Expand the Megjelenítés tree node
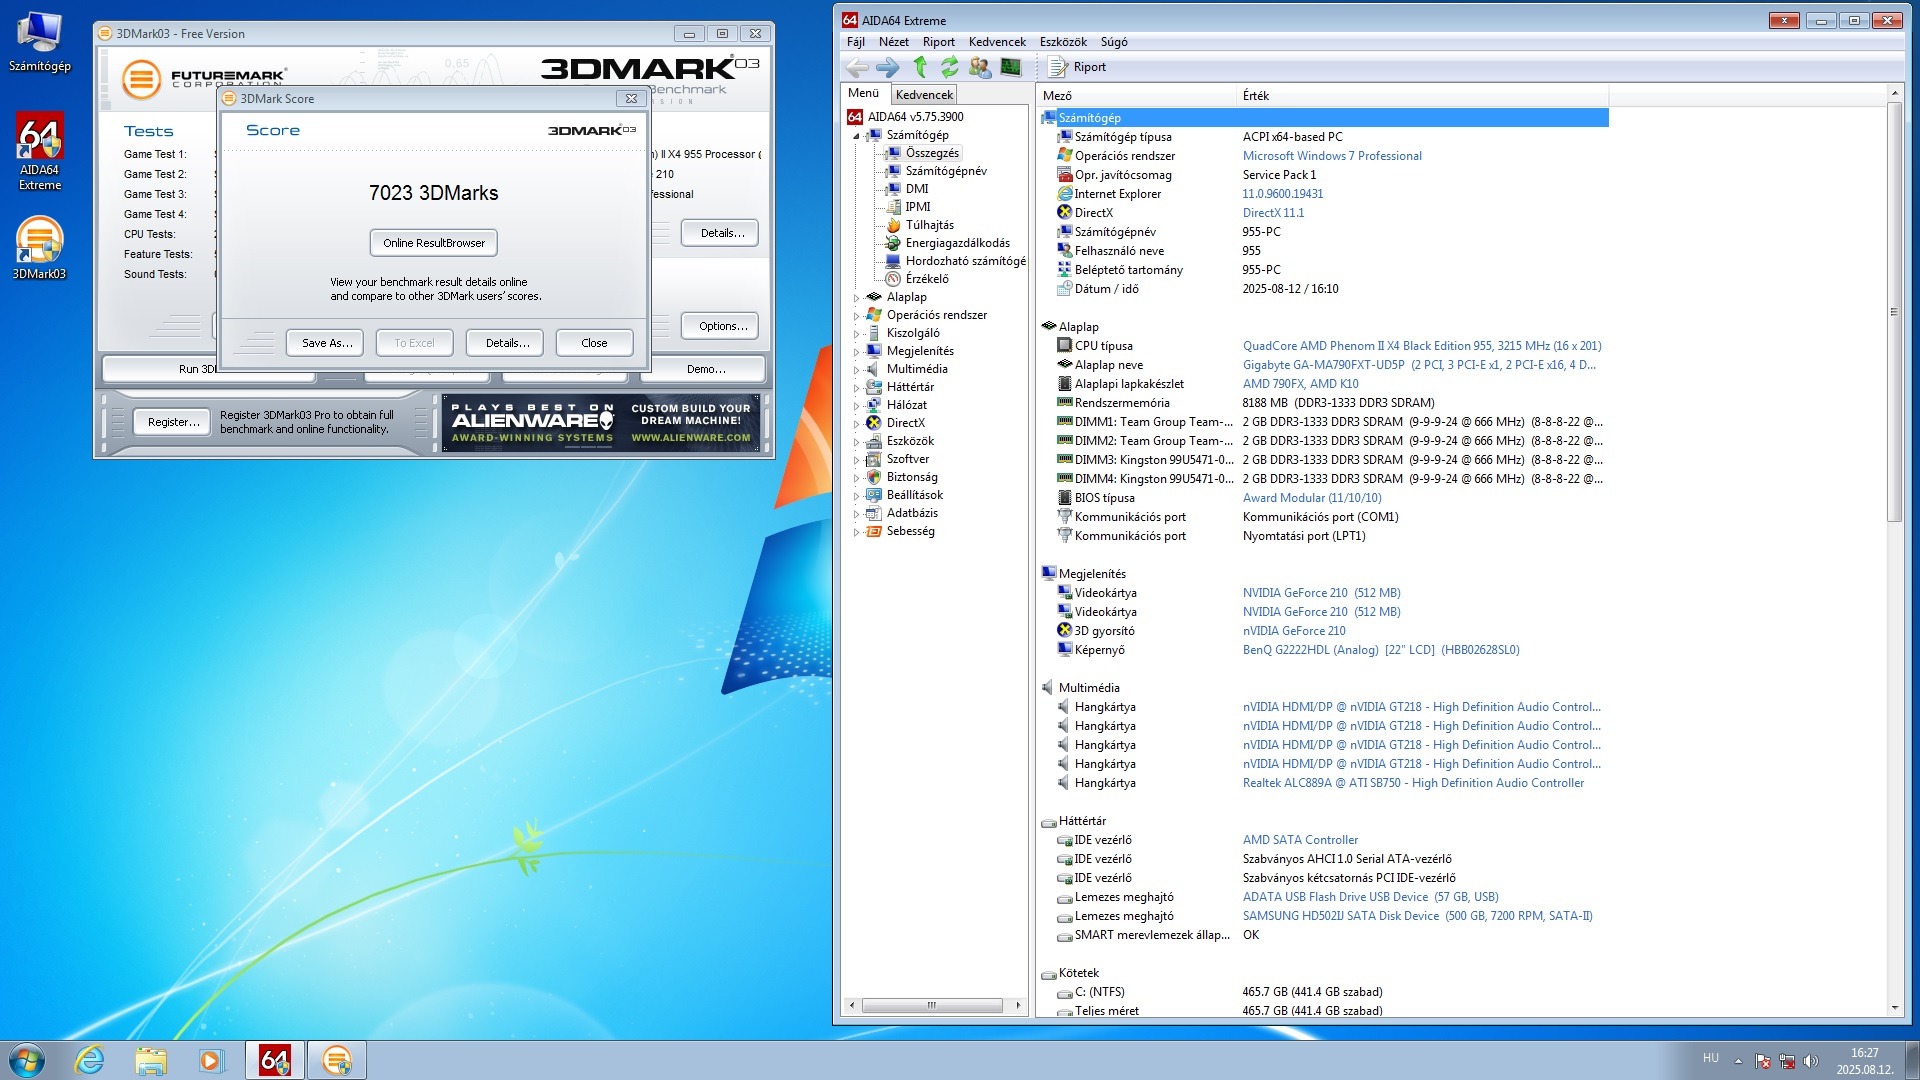The height and width of the screenshot is (1080, 1920). (857, 352)
